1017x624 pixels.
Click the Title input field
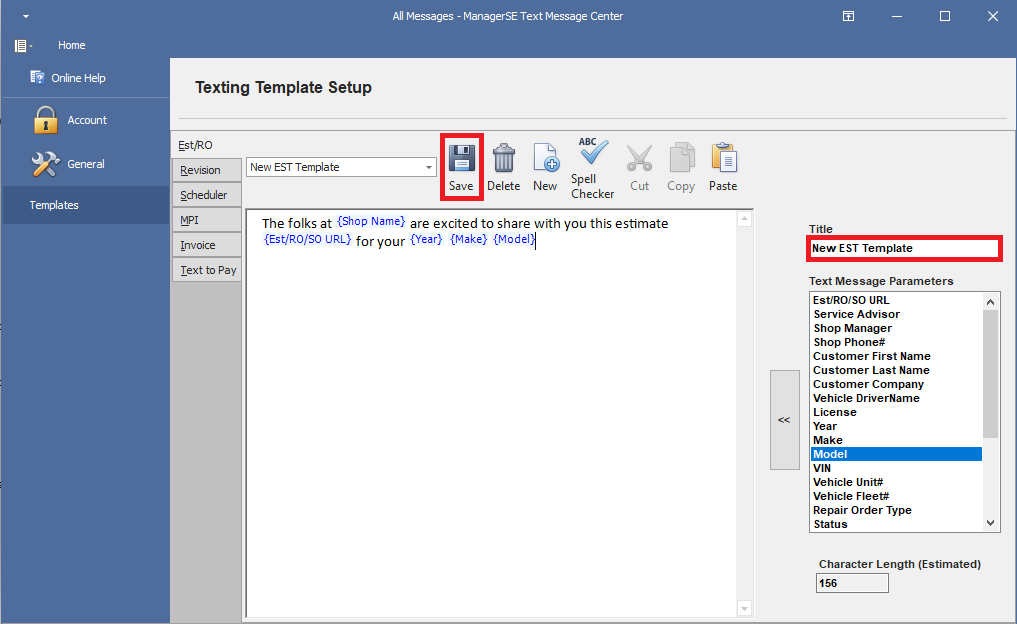pos(904,248)
